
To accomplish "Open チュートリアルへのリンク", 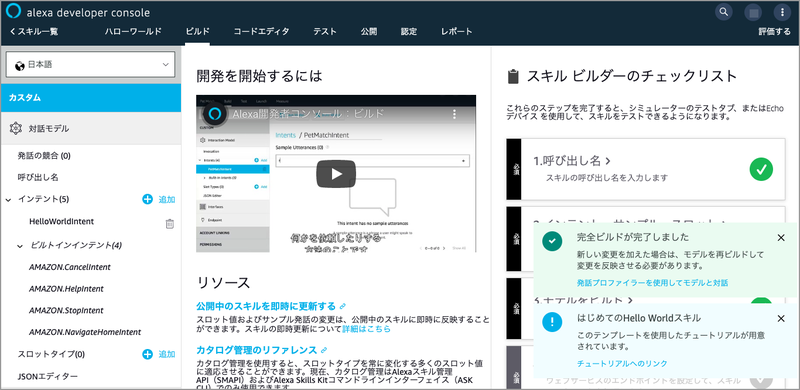I will point(622,363).
